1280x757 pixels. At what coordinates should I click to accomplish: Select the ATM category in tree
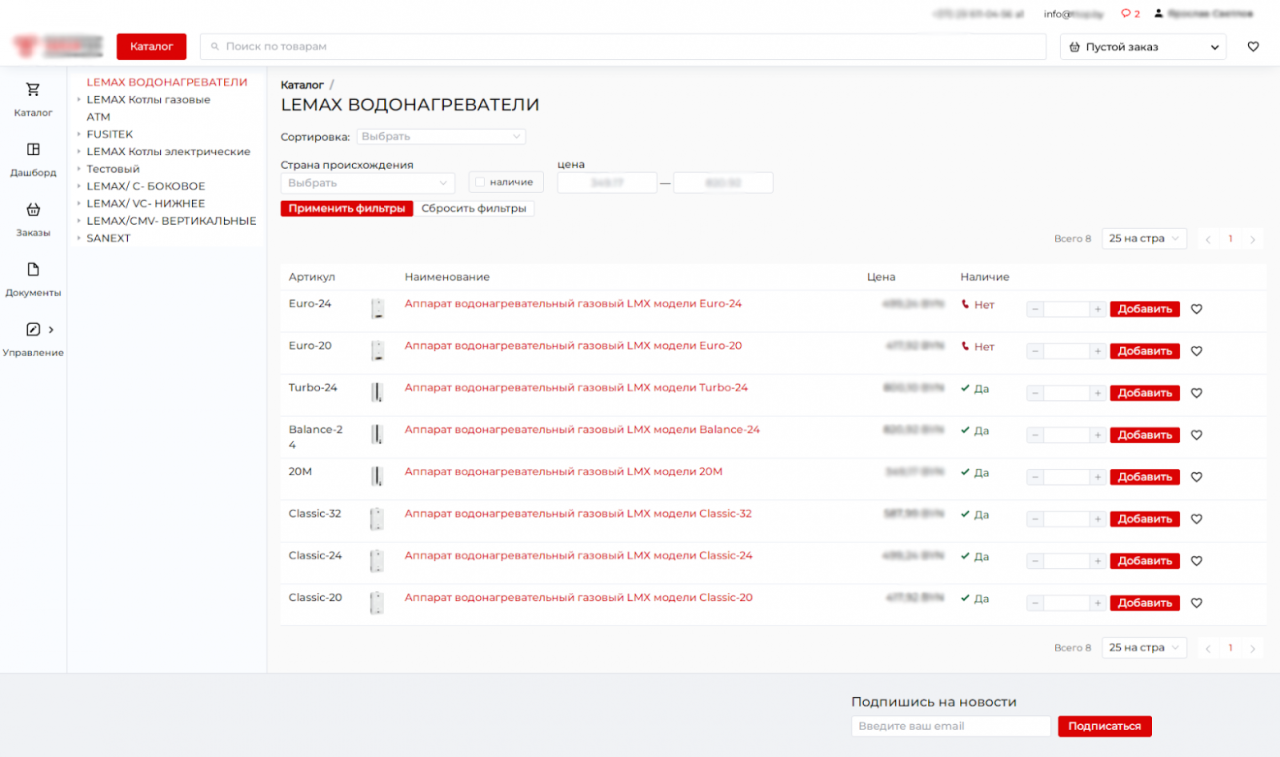click(x=98, y=117)
